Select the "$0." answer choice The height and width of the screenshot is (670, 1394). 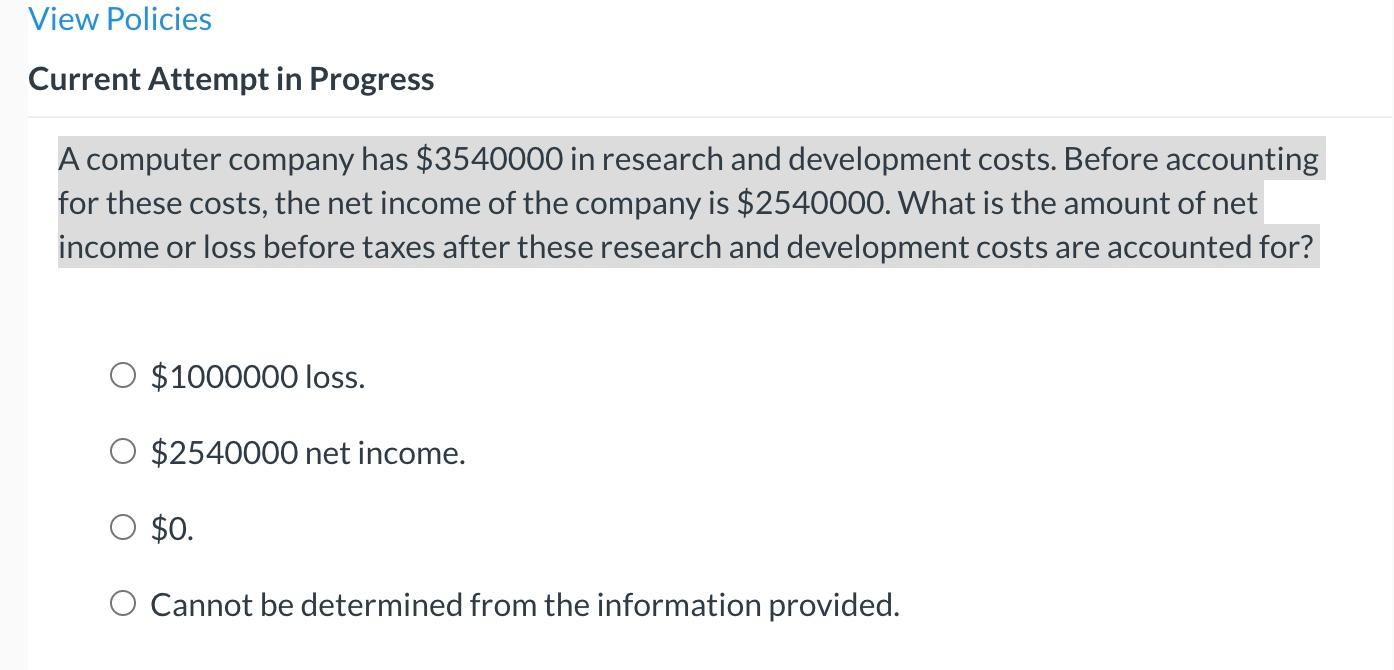[123, 527]
